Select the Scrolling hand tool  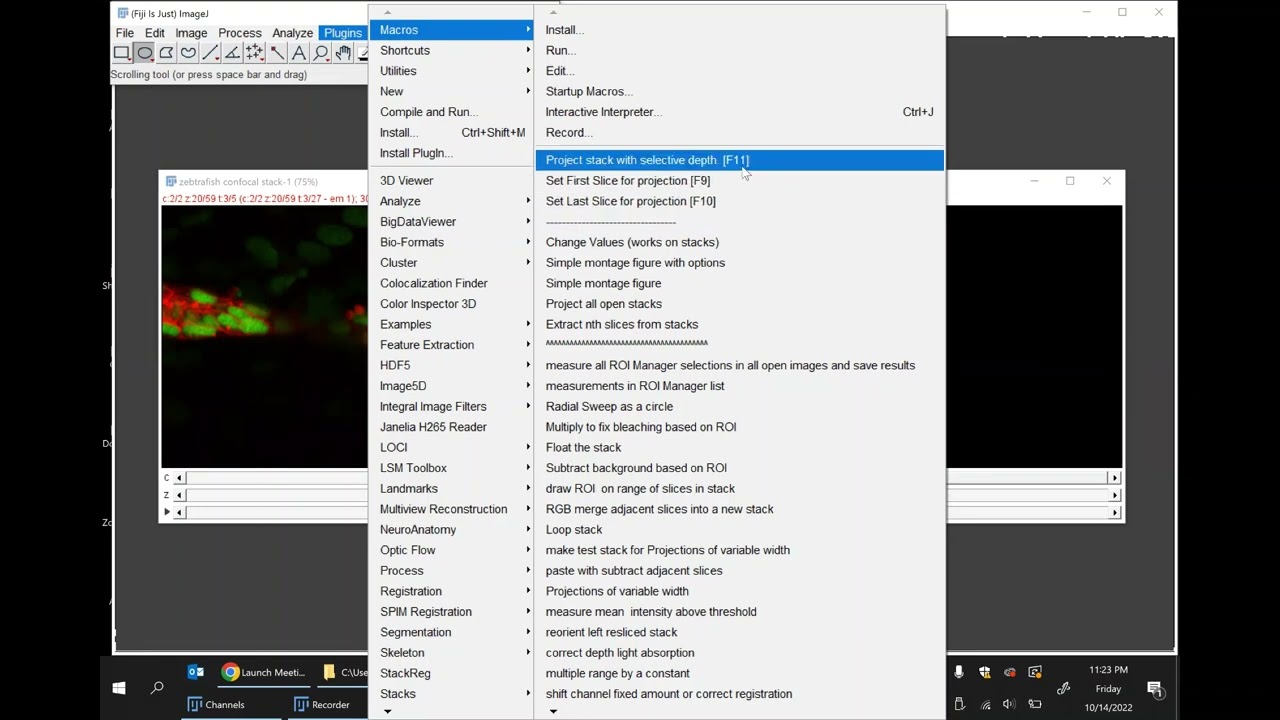[x=343, y=53]
